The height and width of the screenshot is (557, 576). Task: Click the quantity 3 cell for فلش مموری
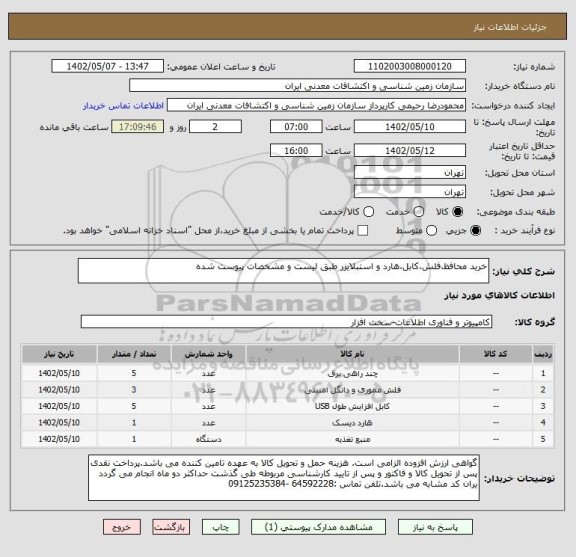pos(134,390)
